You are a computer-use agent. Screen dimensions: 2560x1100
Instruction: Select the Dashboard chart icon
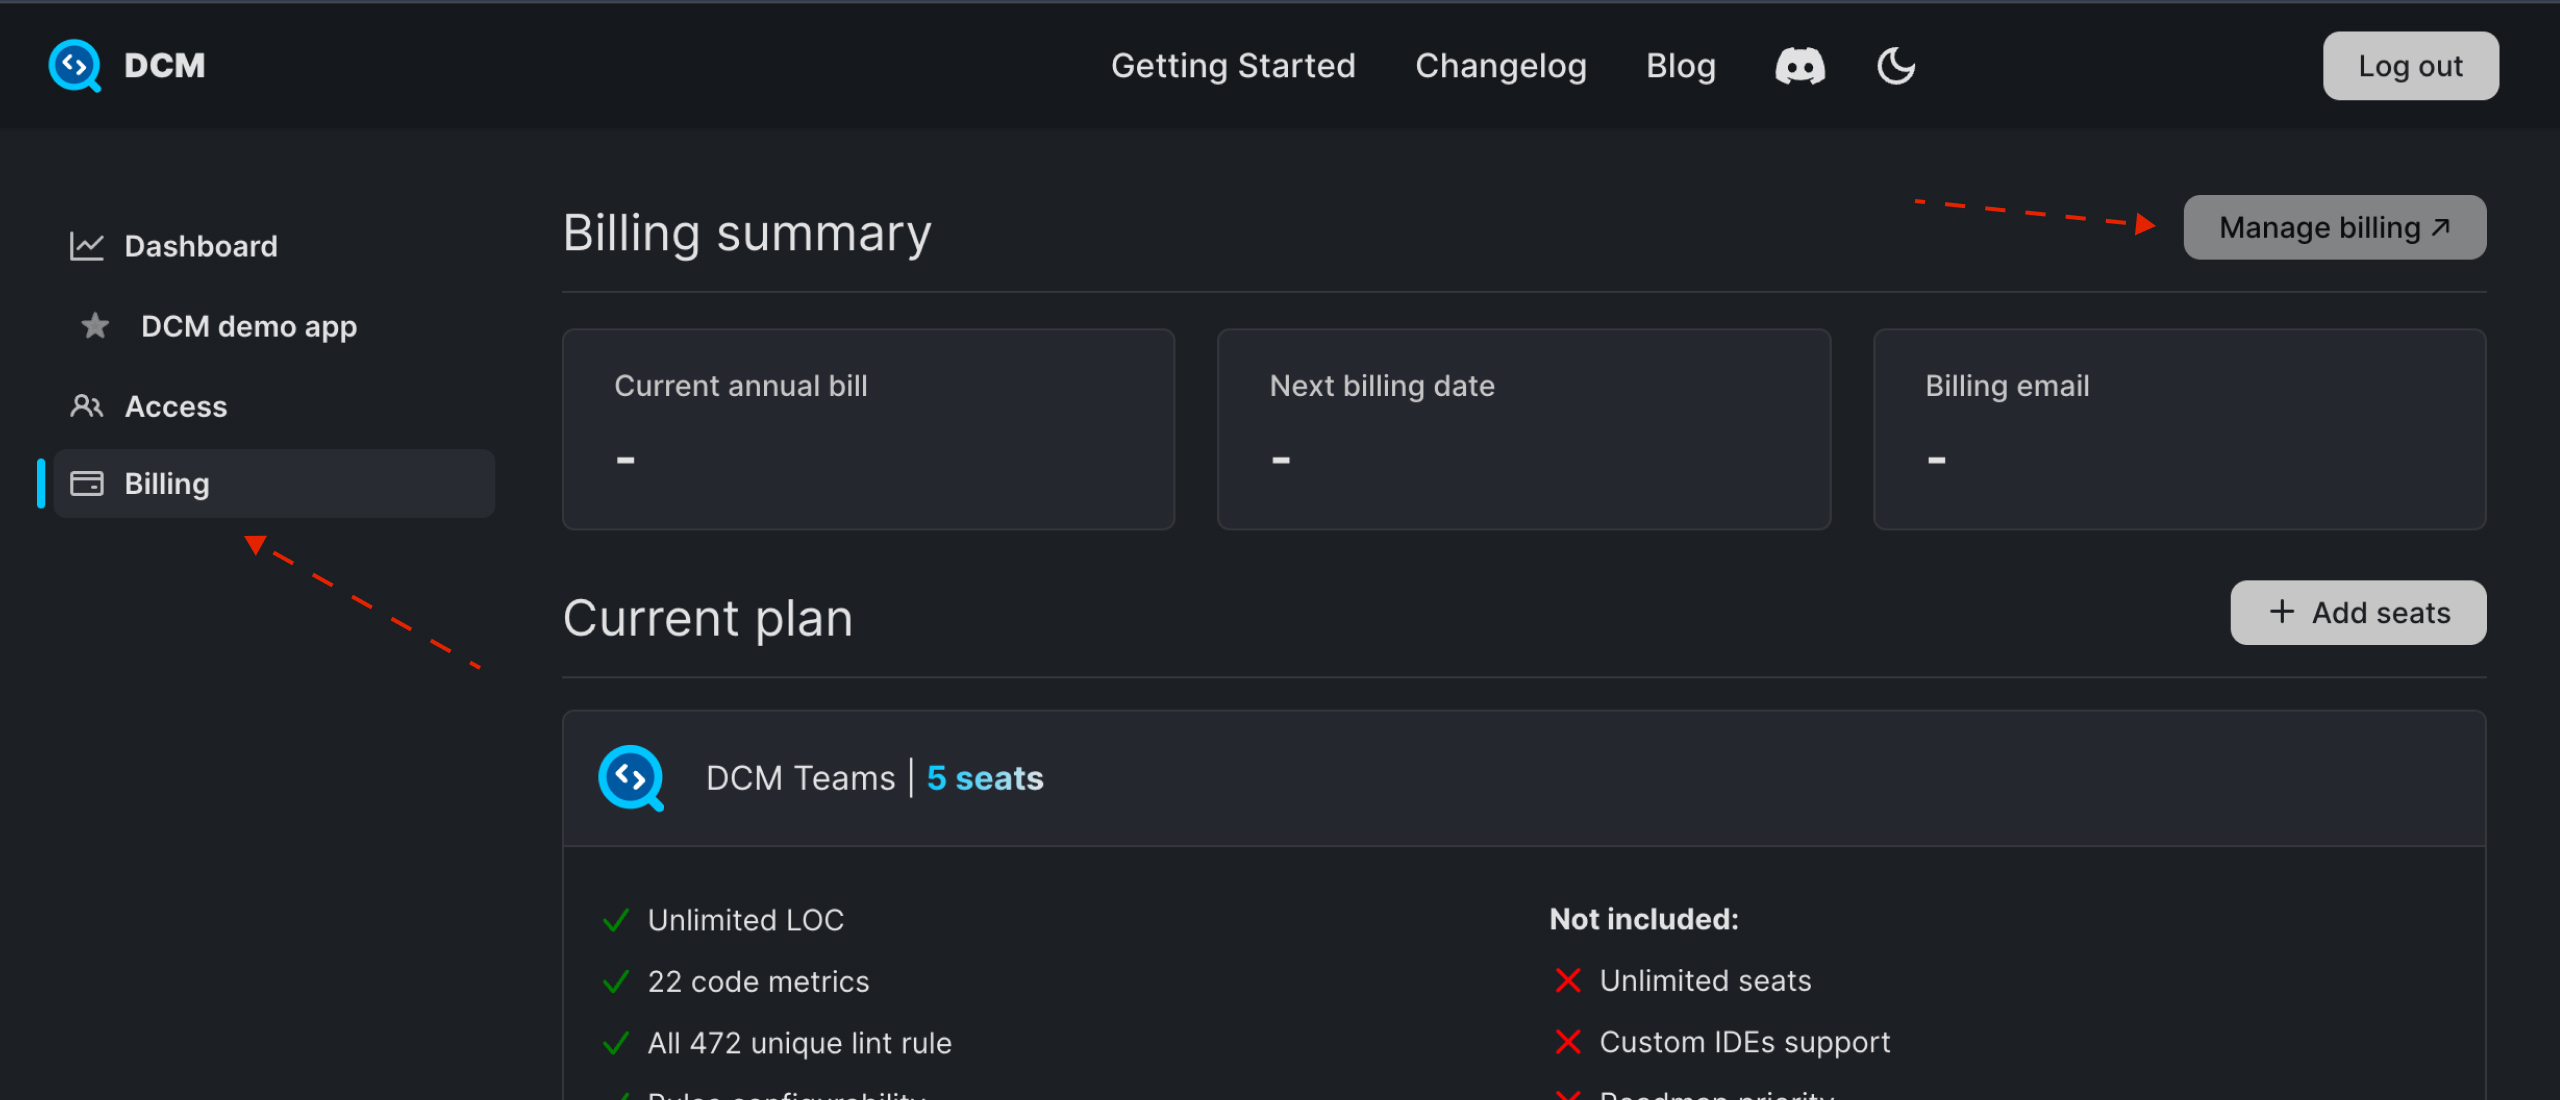[87, 245]
